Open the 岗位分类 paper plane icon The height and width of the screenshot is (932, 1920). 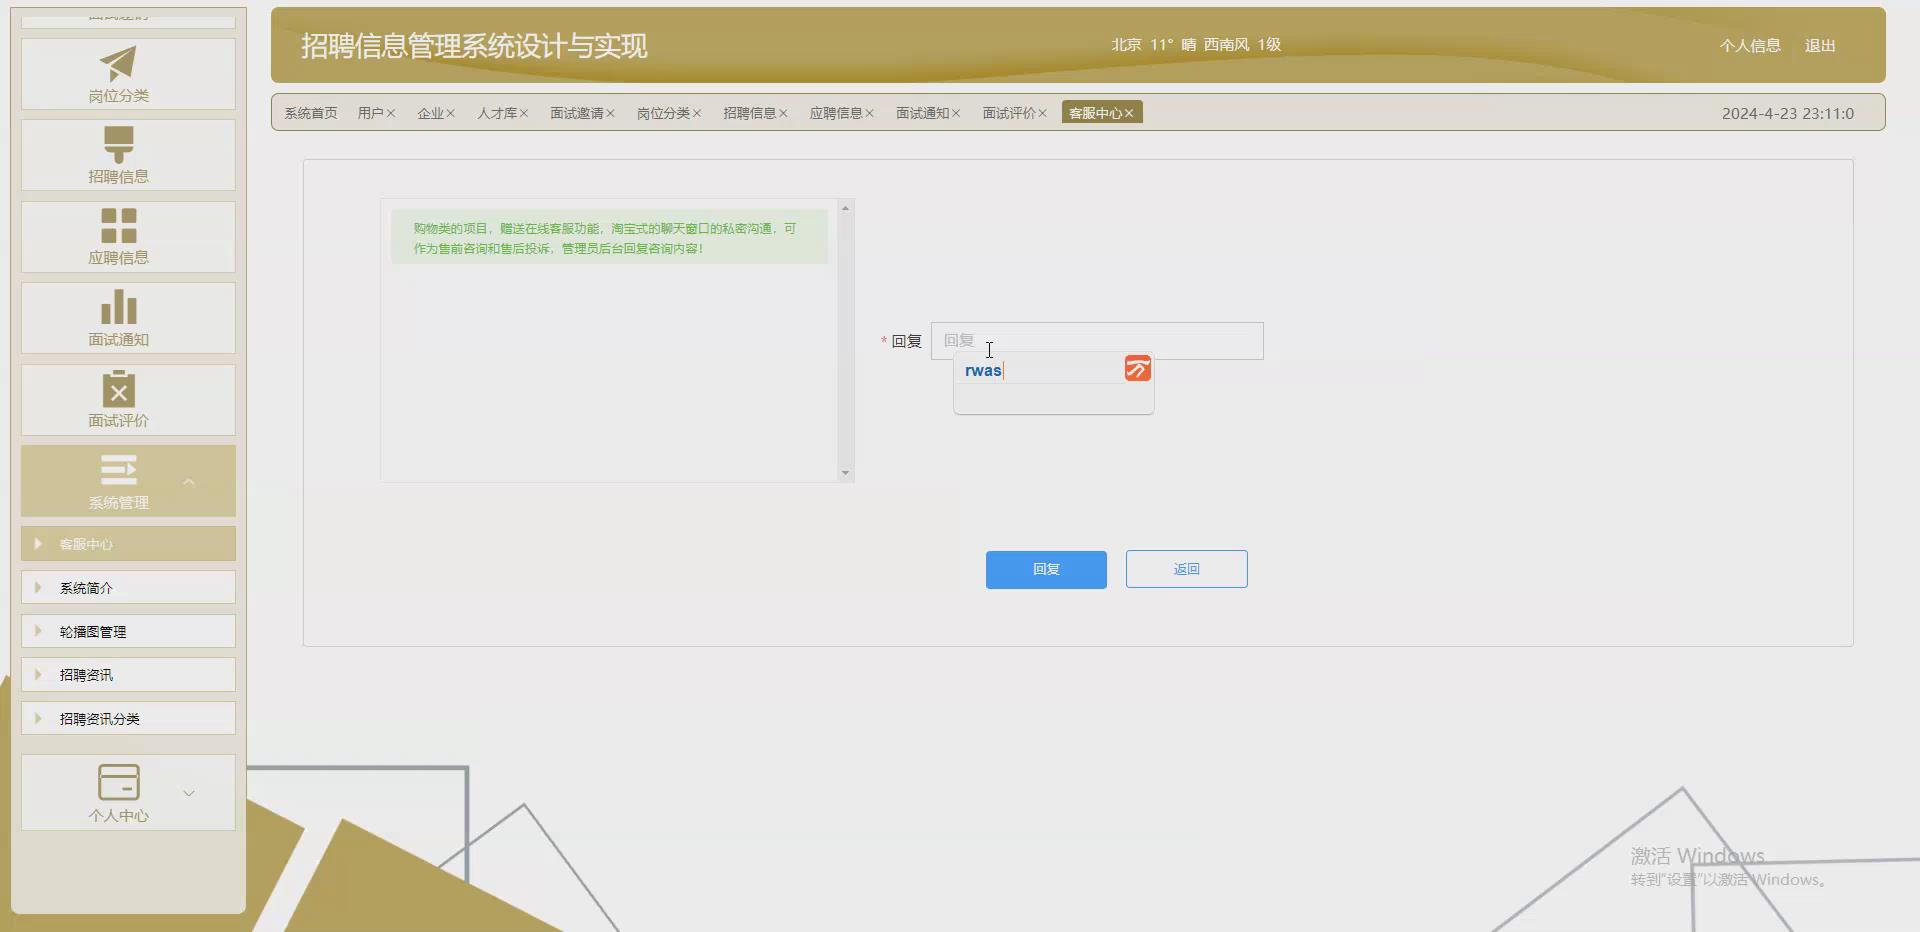(118, 63)
